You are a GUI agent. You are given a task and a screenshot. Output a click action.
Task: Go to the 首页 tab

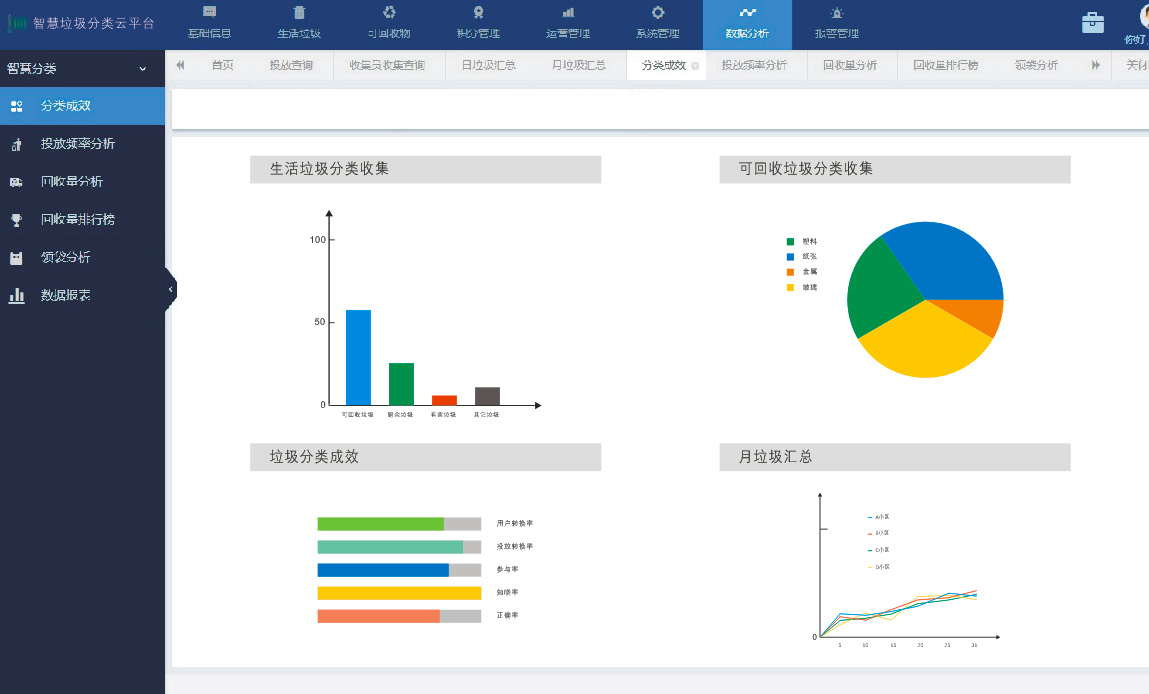point(222,65)
